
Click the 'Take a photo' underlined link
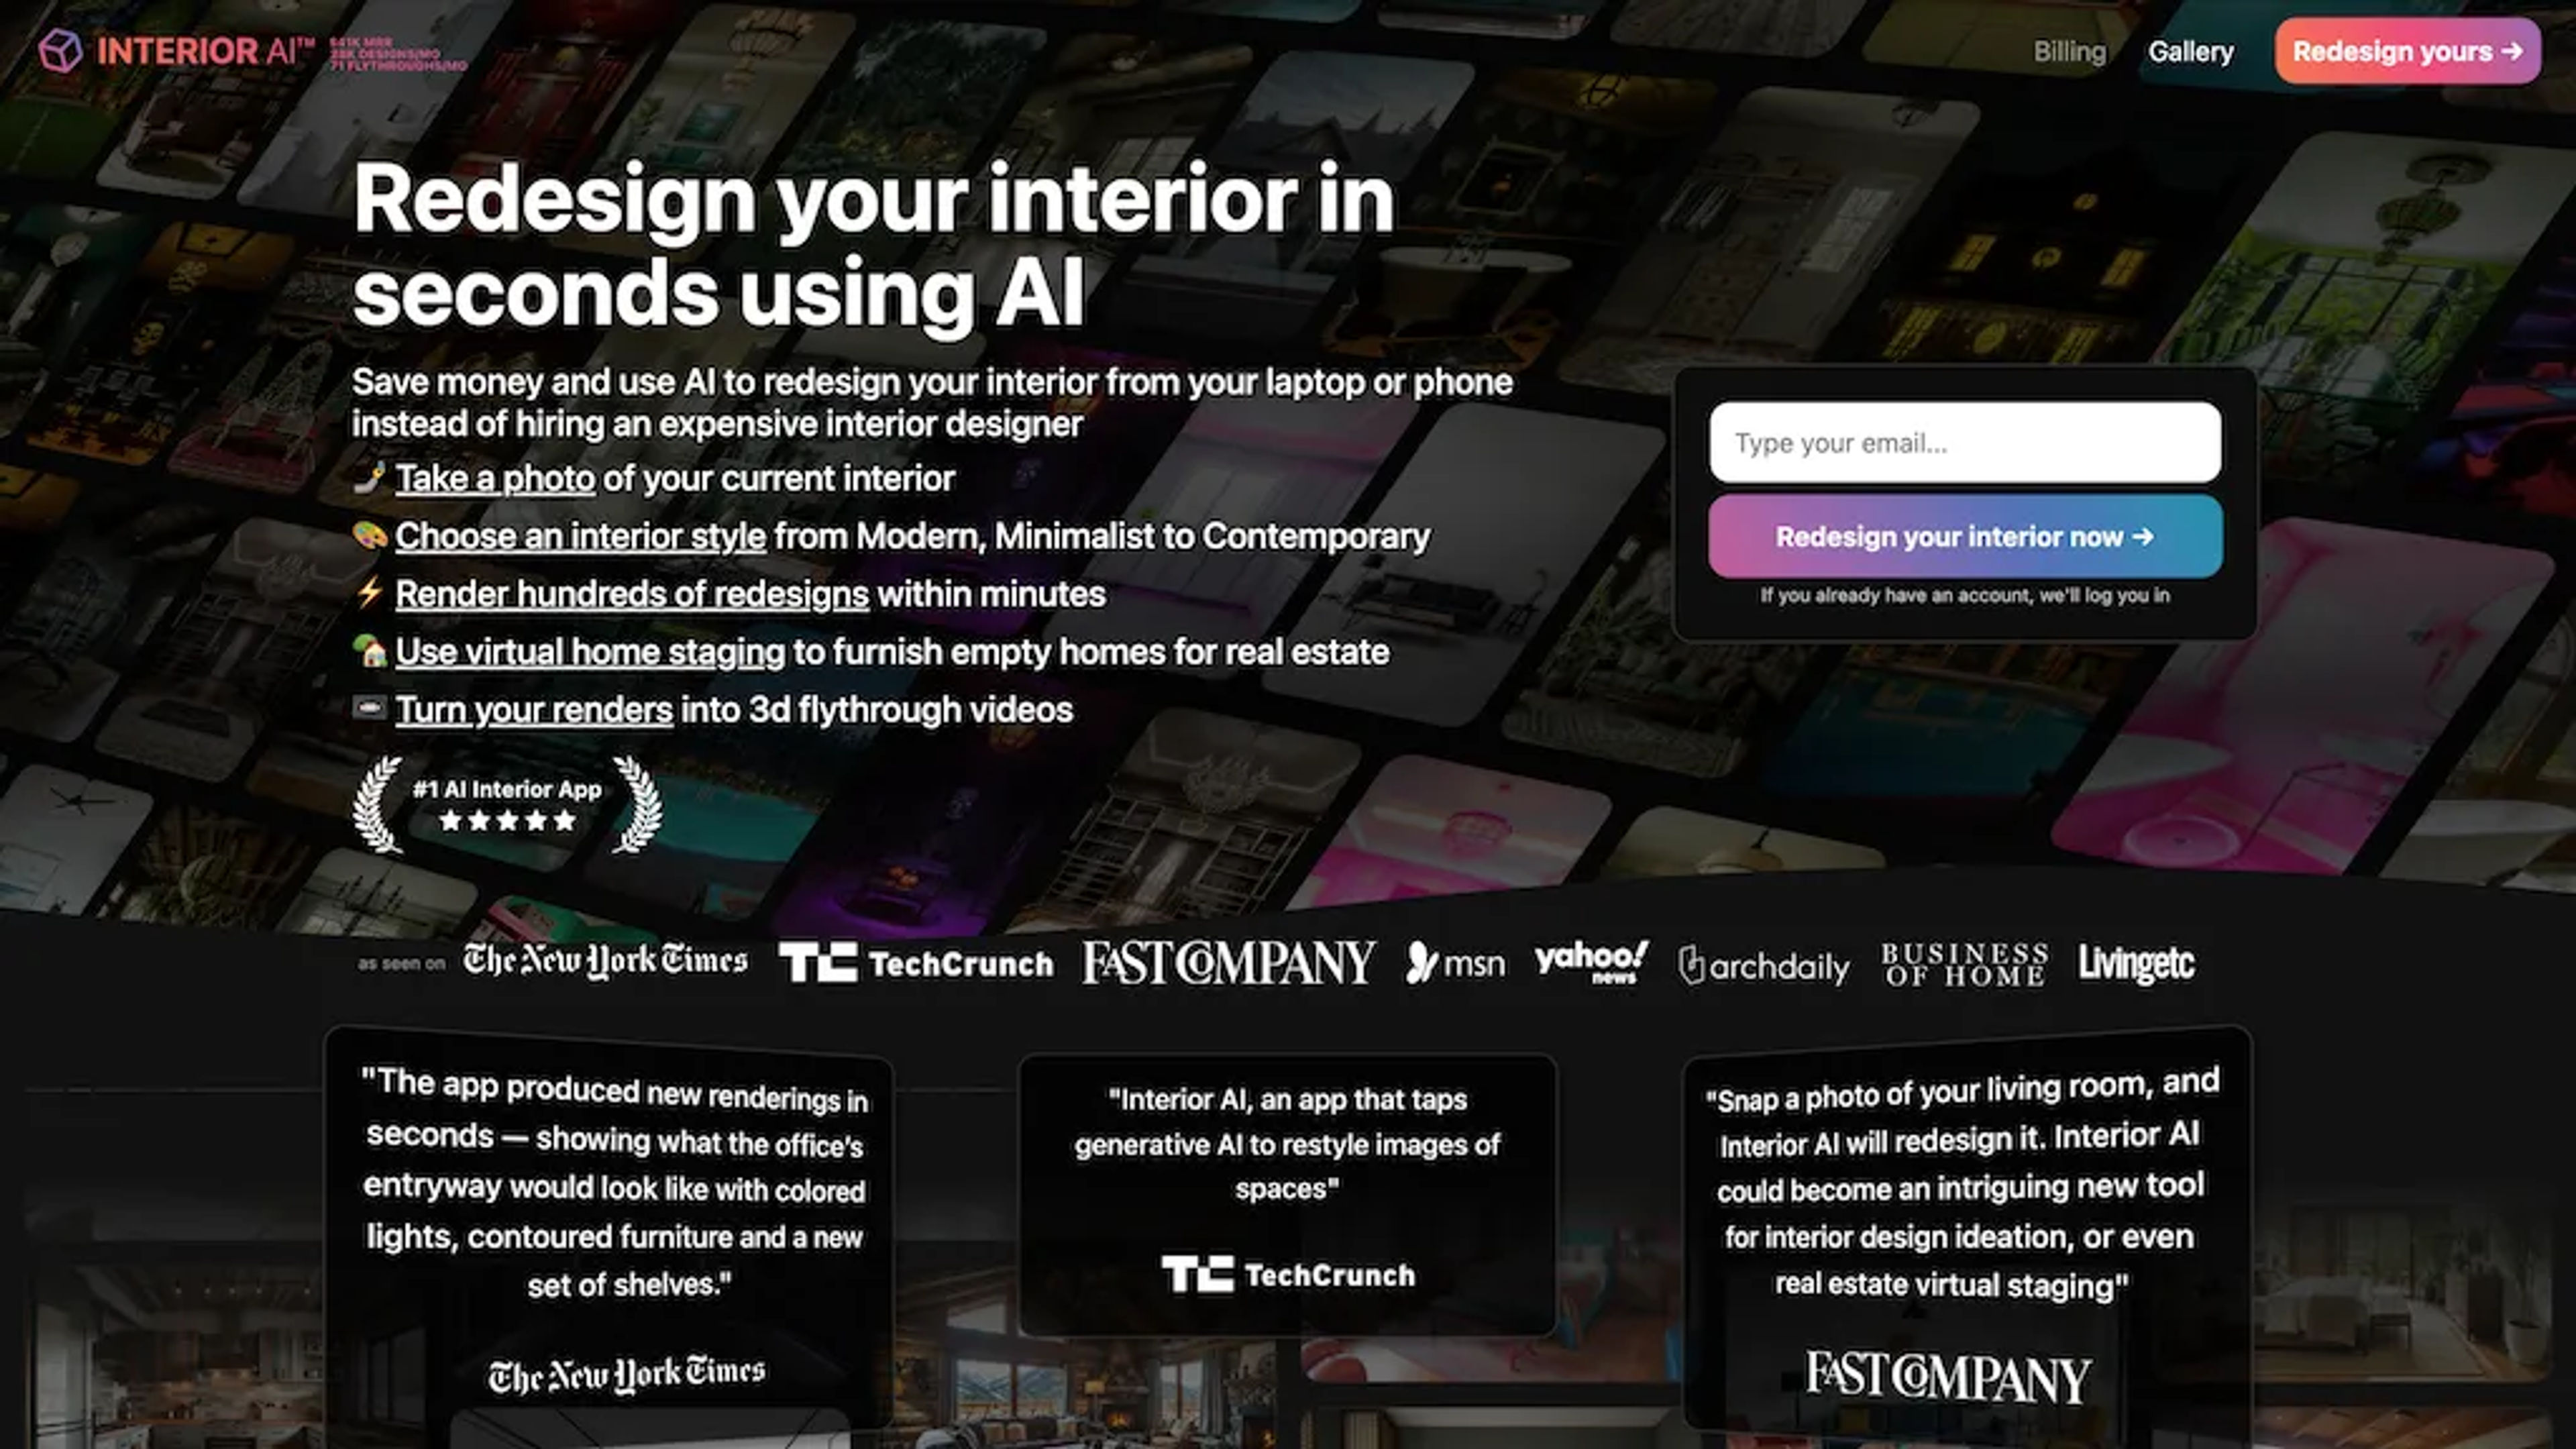click(494, 476)
